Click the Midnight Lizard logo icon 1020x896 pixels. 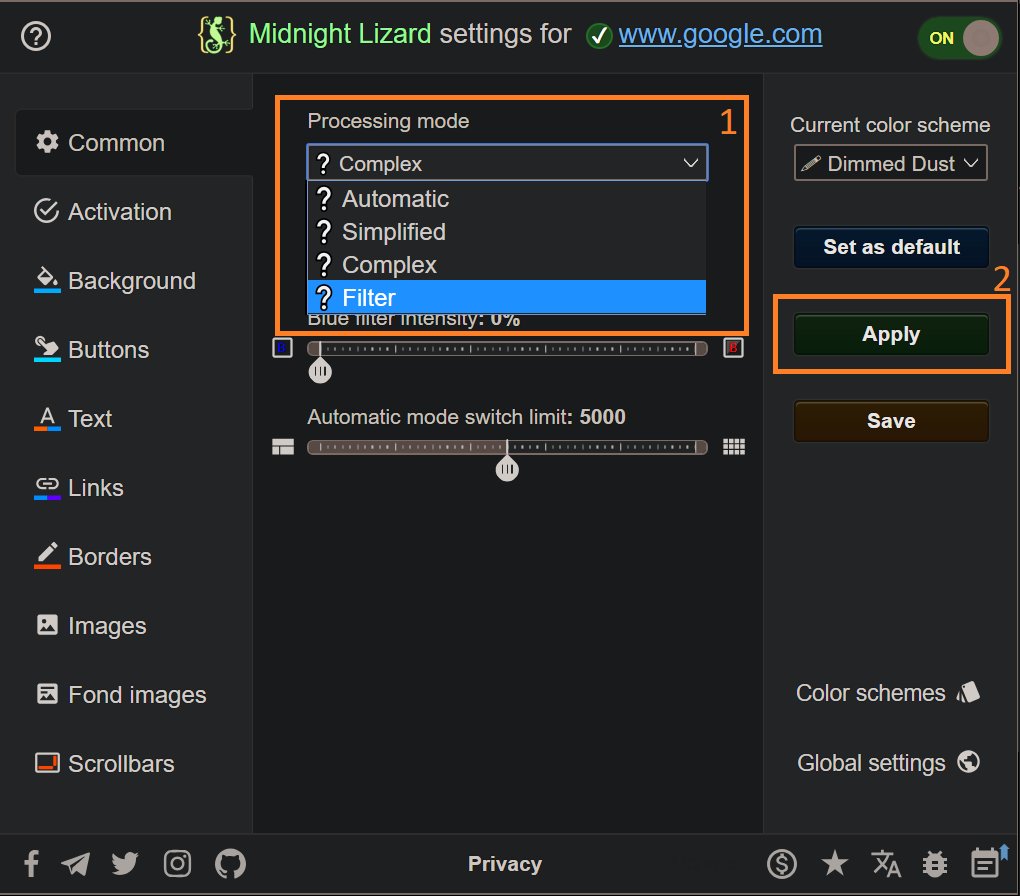coord(216,35)
